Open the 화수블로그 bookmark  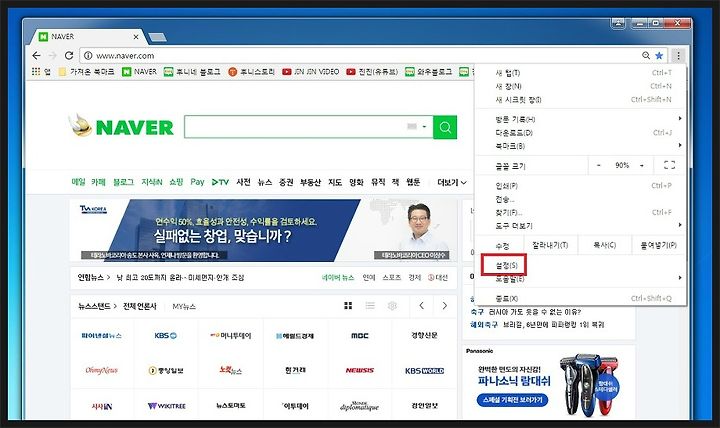point(428,72)
